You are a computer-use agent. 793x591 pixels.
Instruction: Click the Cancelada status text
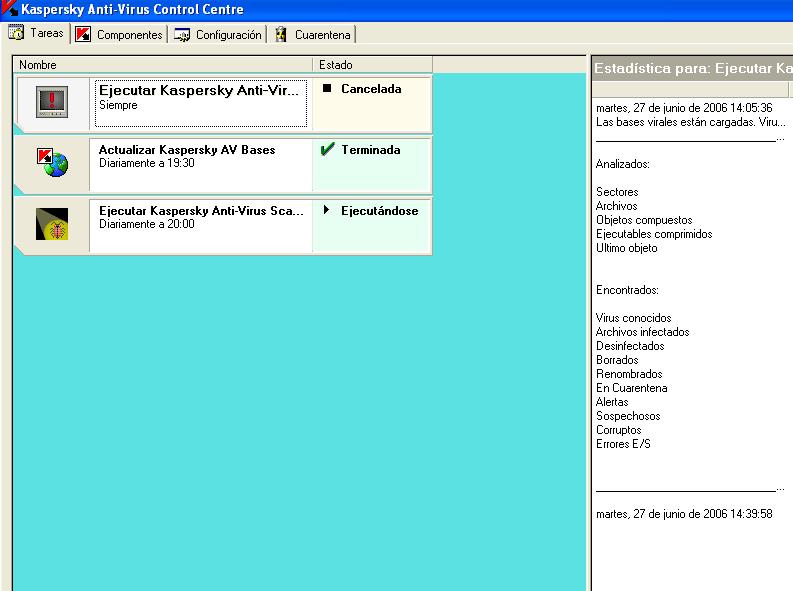pyautogui.click(x=371, y=89)
